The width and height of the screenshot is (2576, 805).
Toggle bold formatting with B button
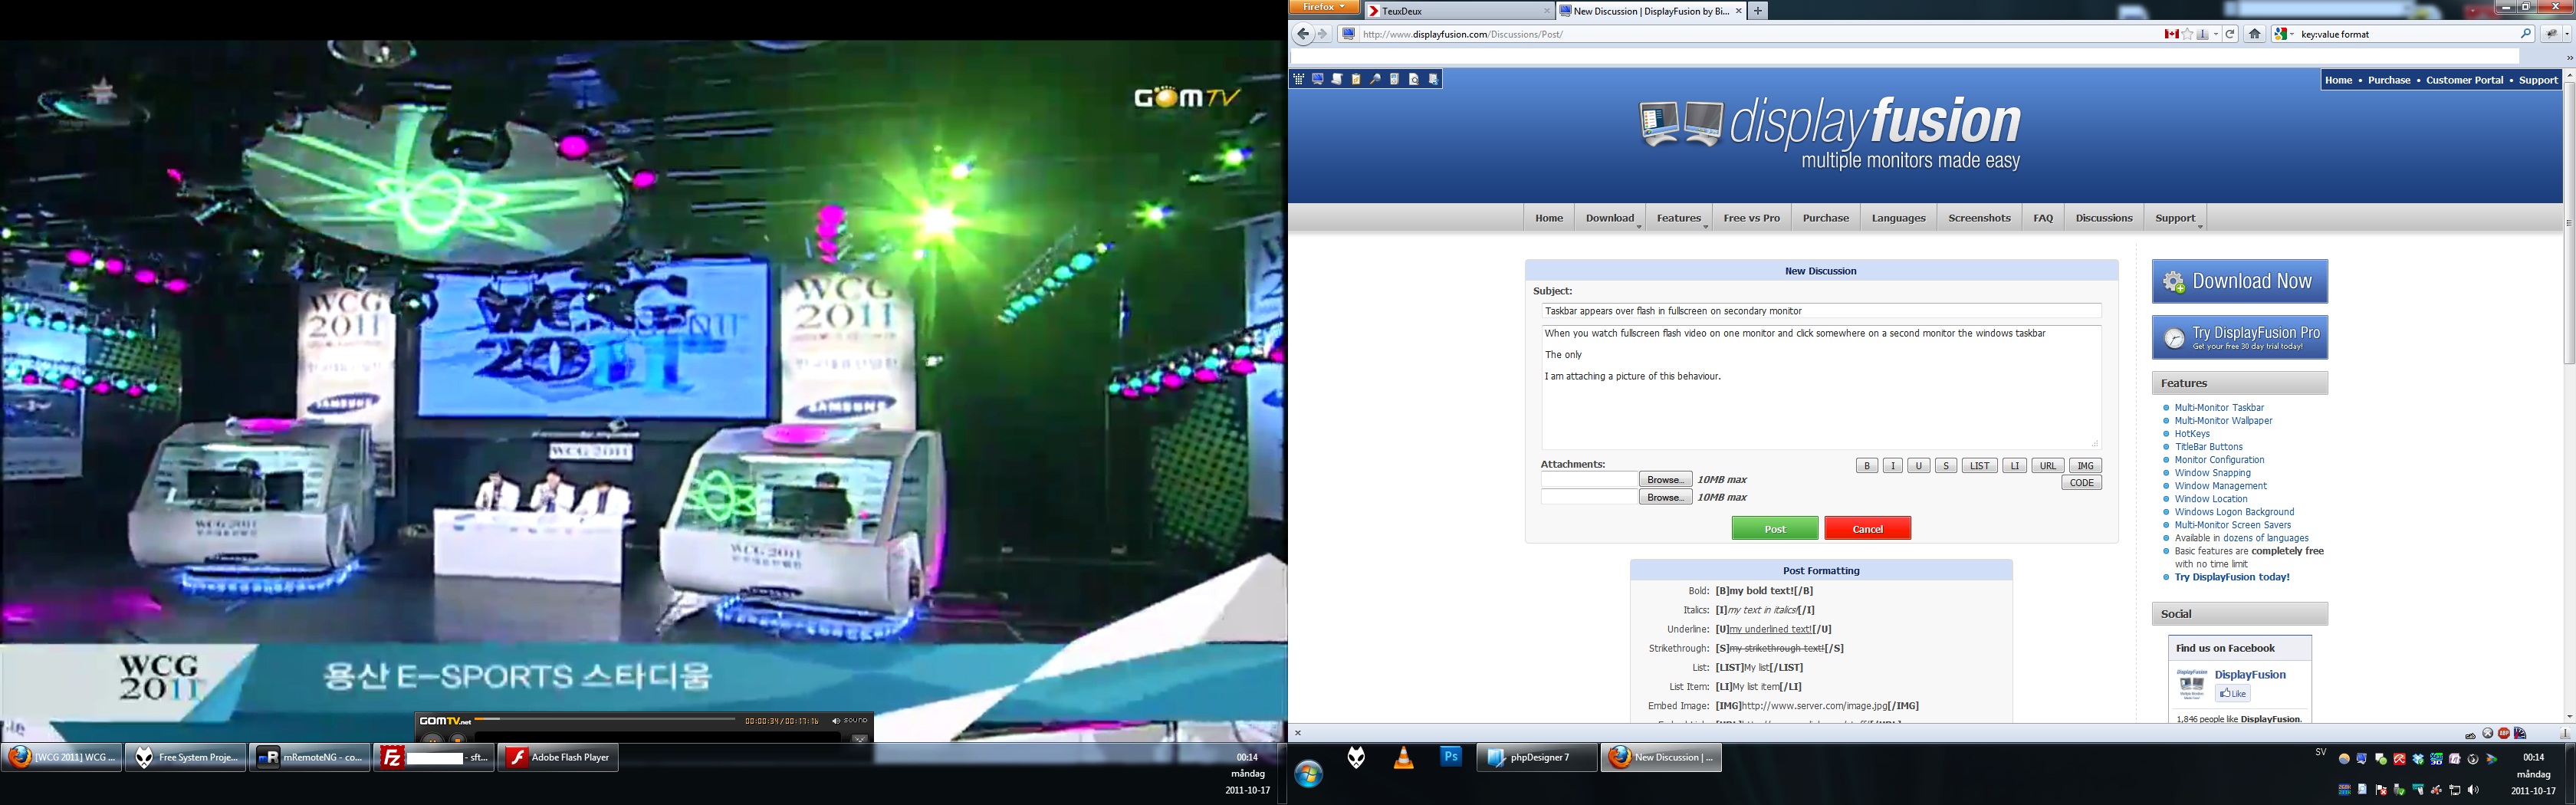tap(1866, 466)
